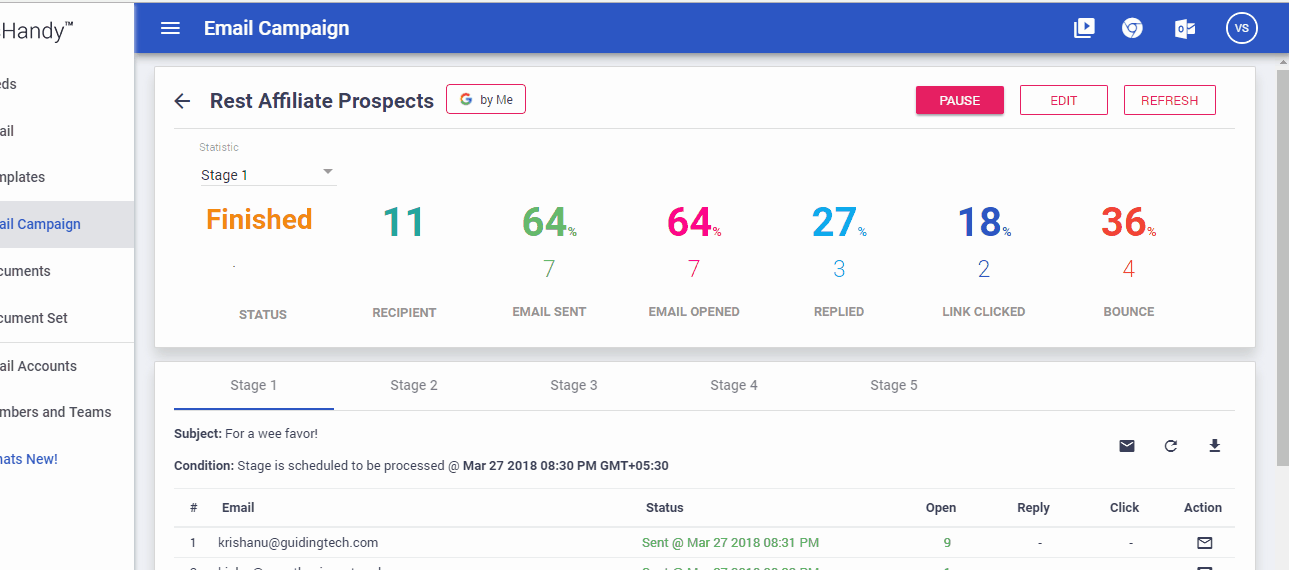The image size is (1289, 570).
Task: Click the krishanu@guidingtech.com email cell
Action: pyautogui.click(x=298, y=543)
